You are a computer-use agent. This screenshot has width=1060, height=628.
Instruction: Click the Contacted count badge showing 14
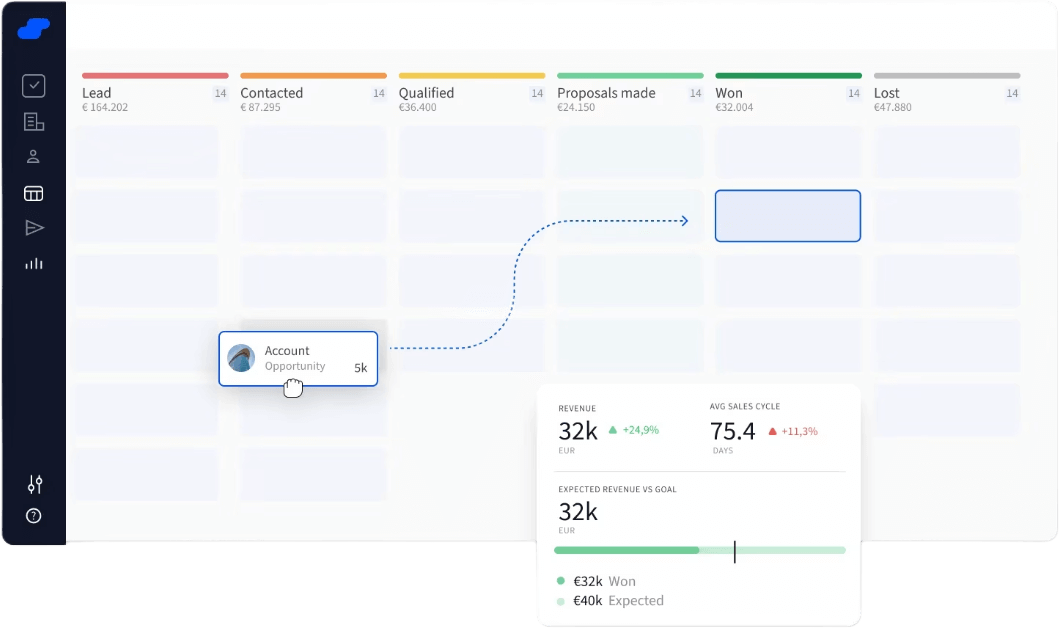point(379,93)
